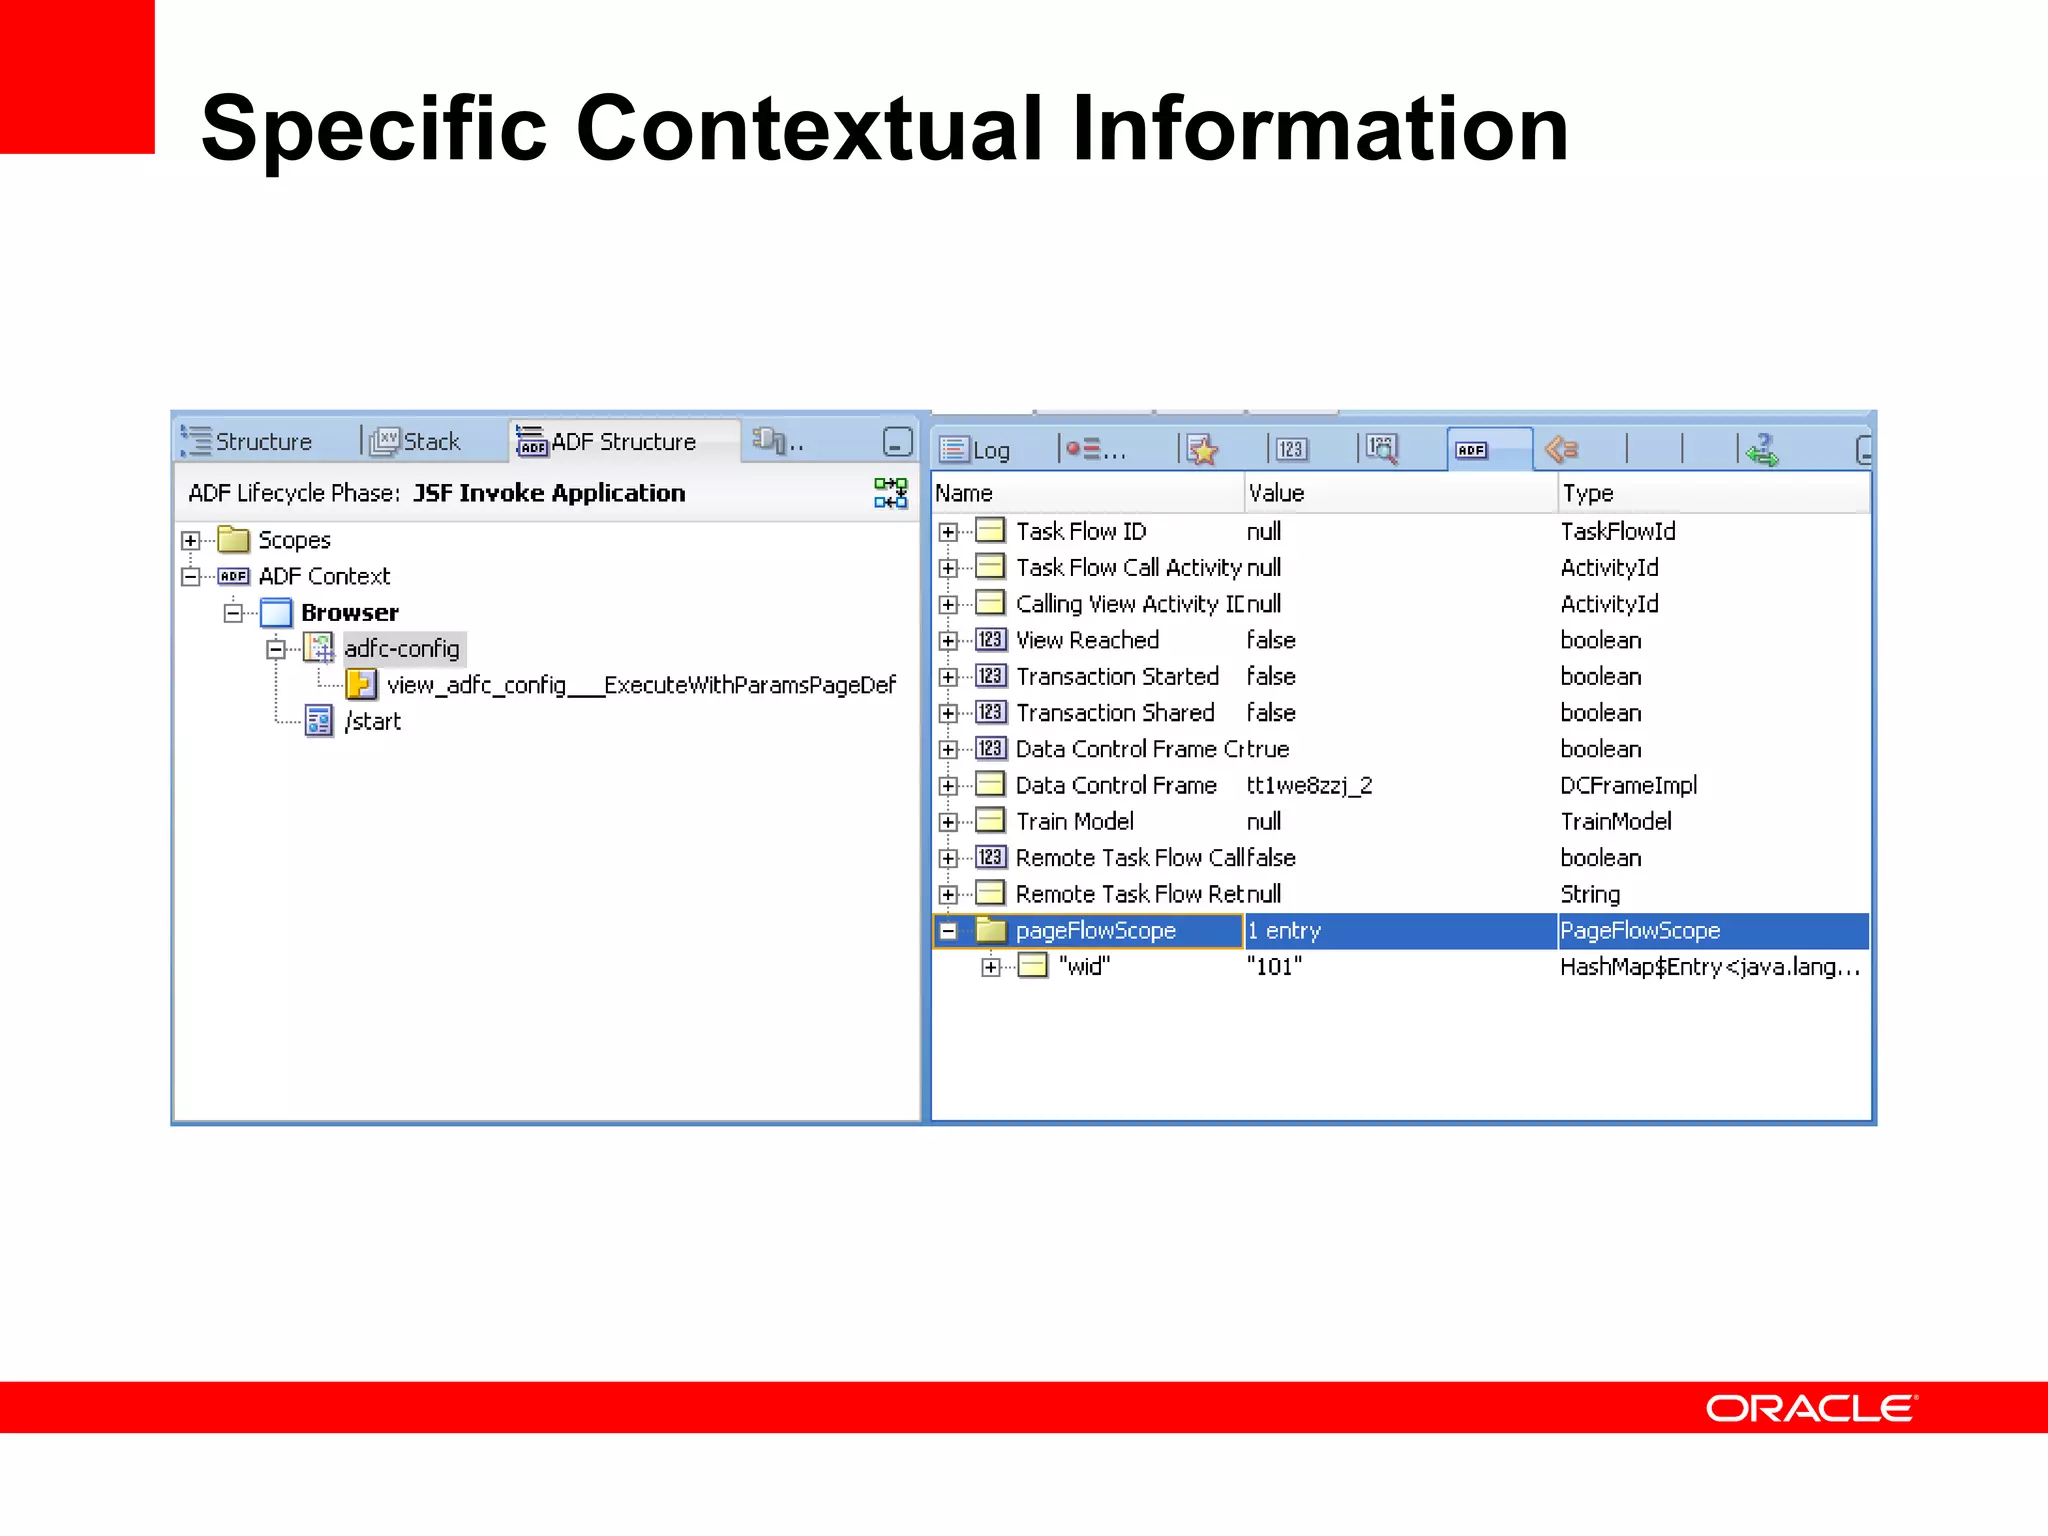The height and width of the screenshot is (1536, 2048).
Task: Click the View Reached 123 icon
Action: [990, 640]
